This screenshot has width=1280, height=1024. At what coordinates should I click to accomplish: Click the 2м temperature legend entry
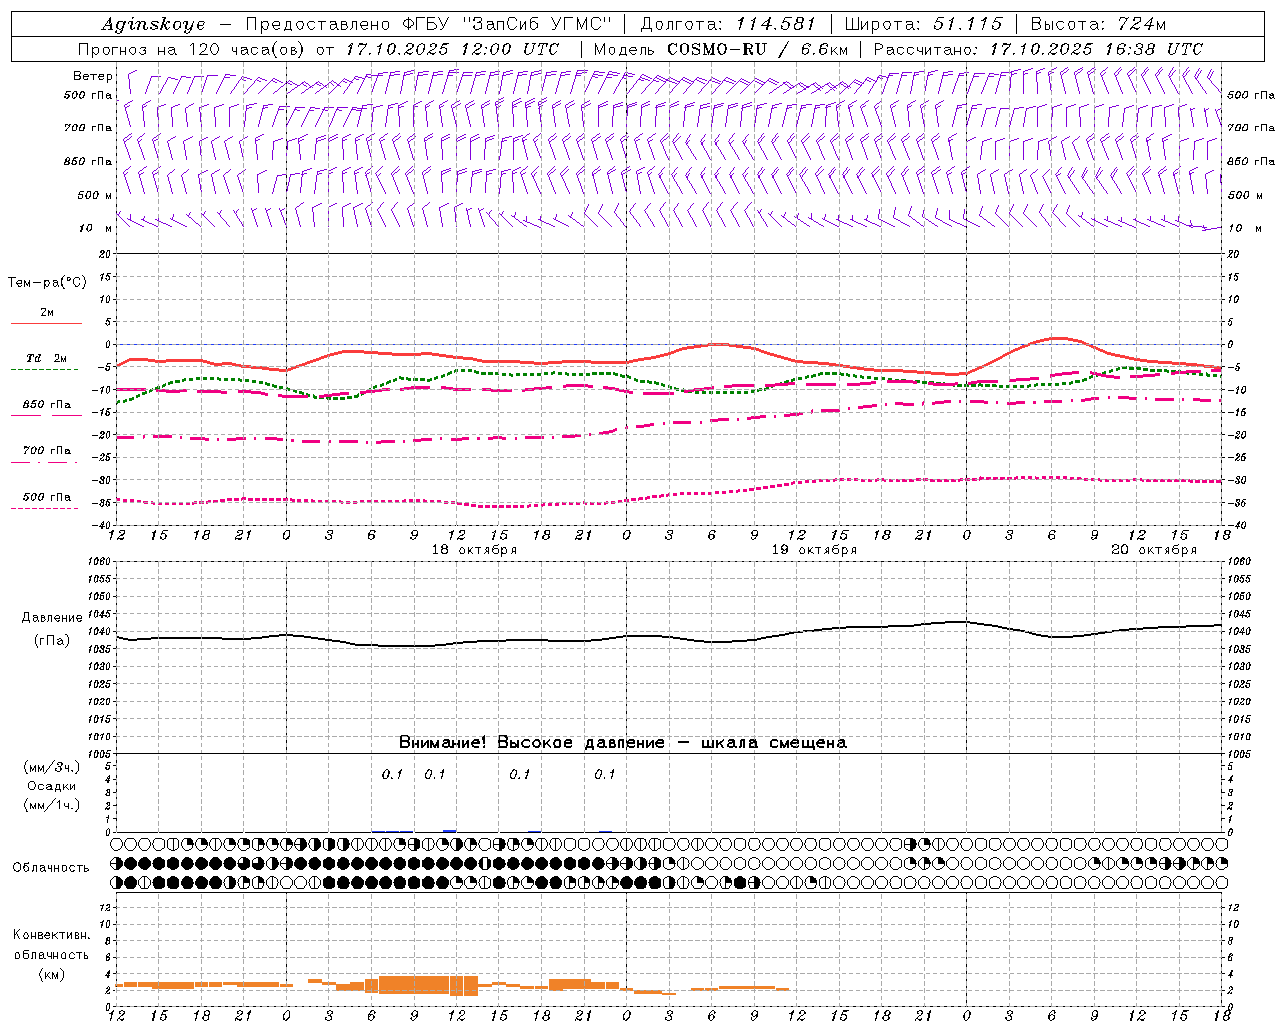click(47, 312)
